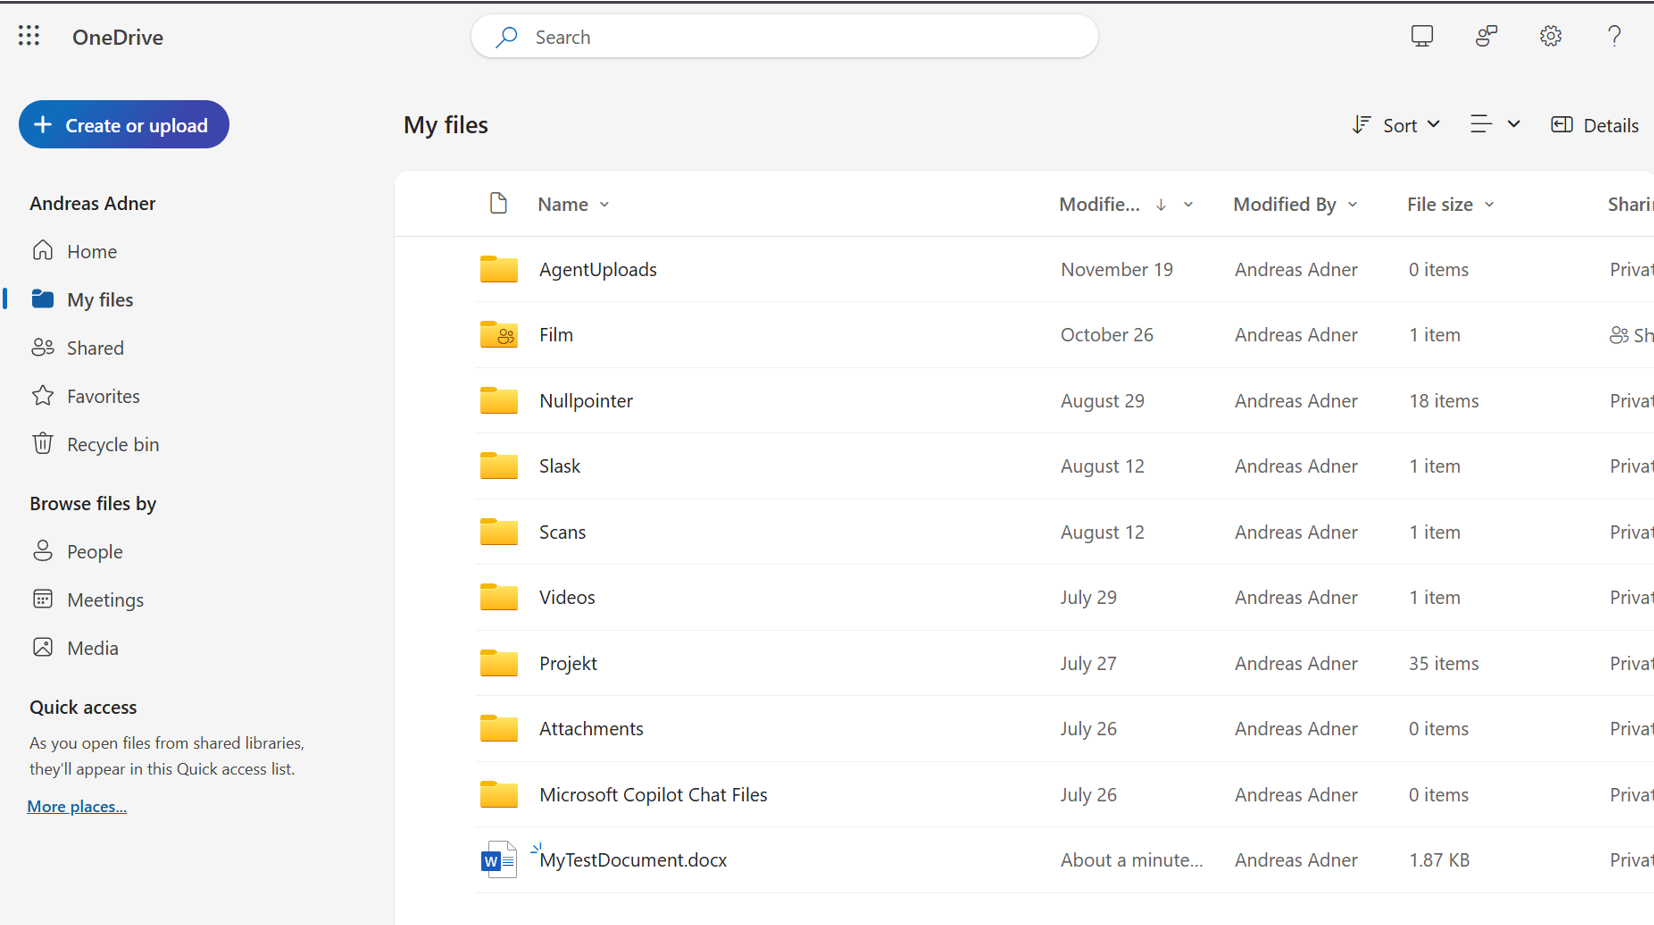
Task: Toggle sort by Modified column header
Action: coord(1100,204)
